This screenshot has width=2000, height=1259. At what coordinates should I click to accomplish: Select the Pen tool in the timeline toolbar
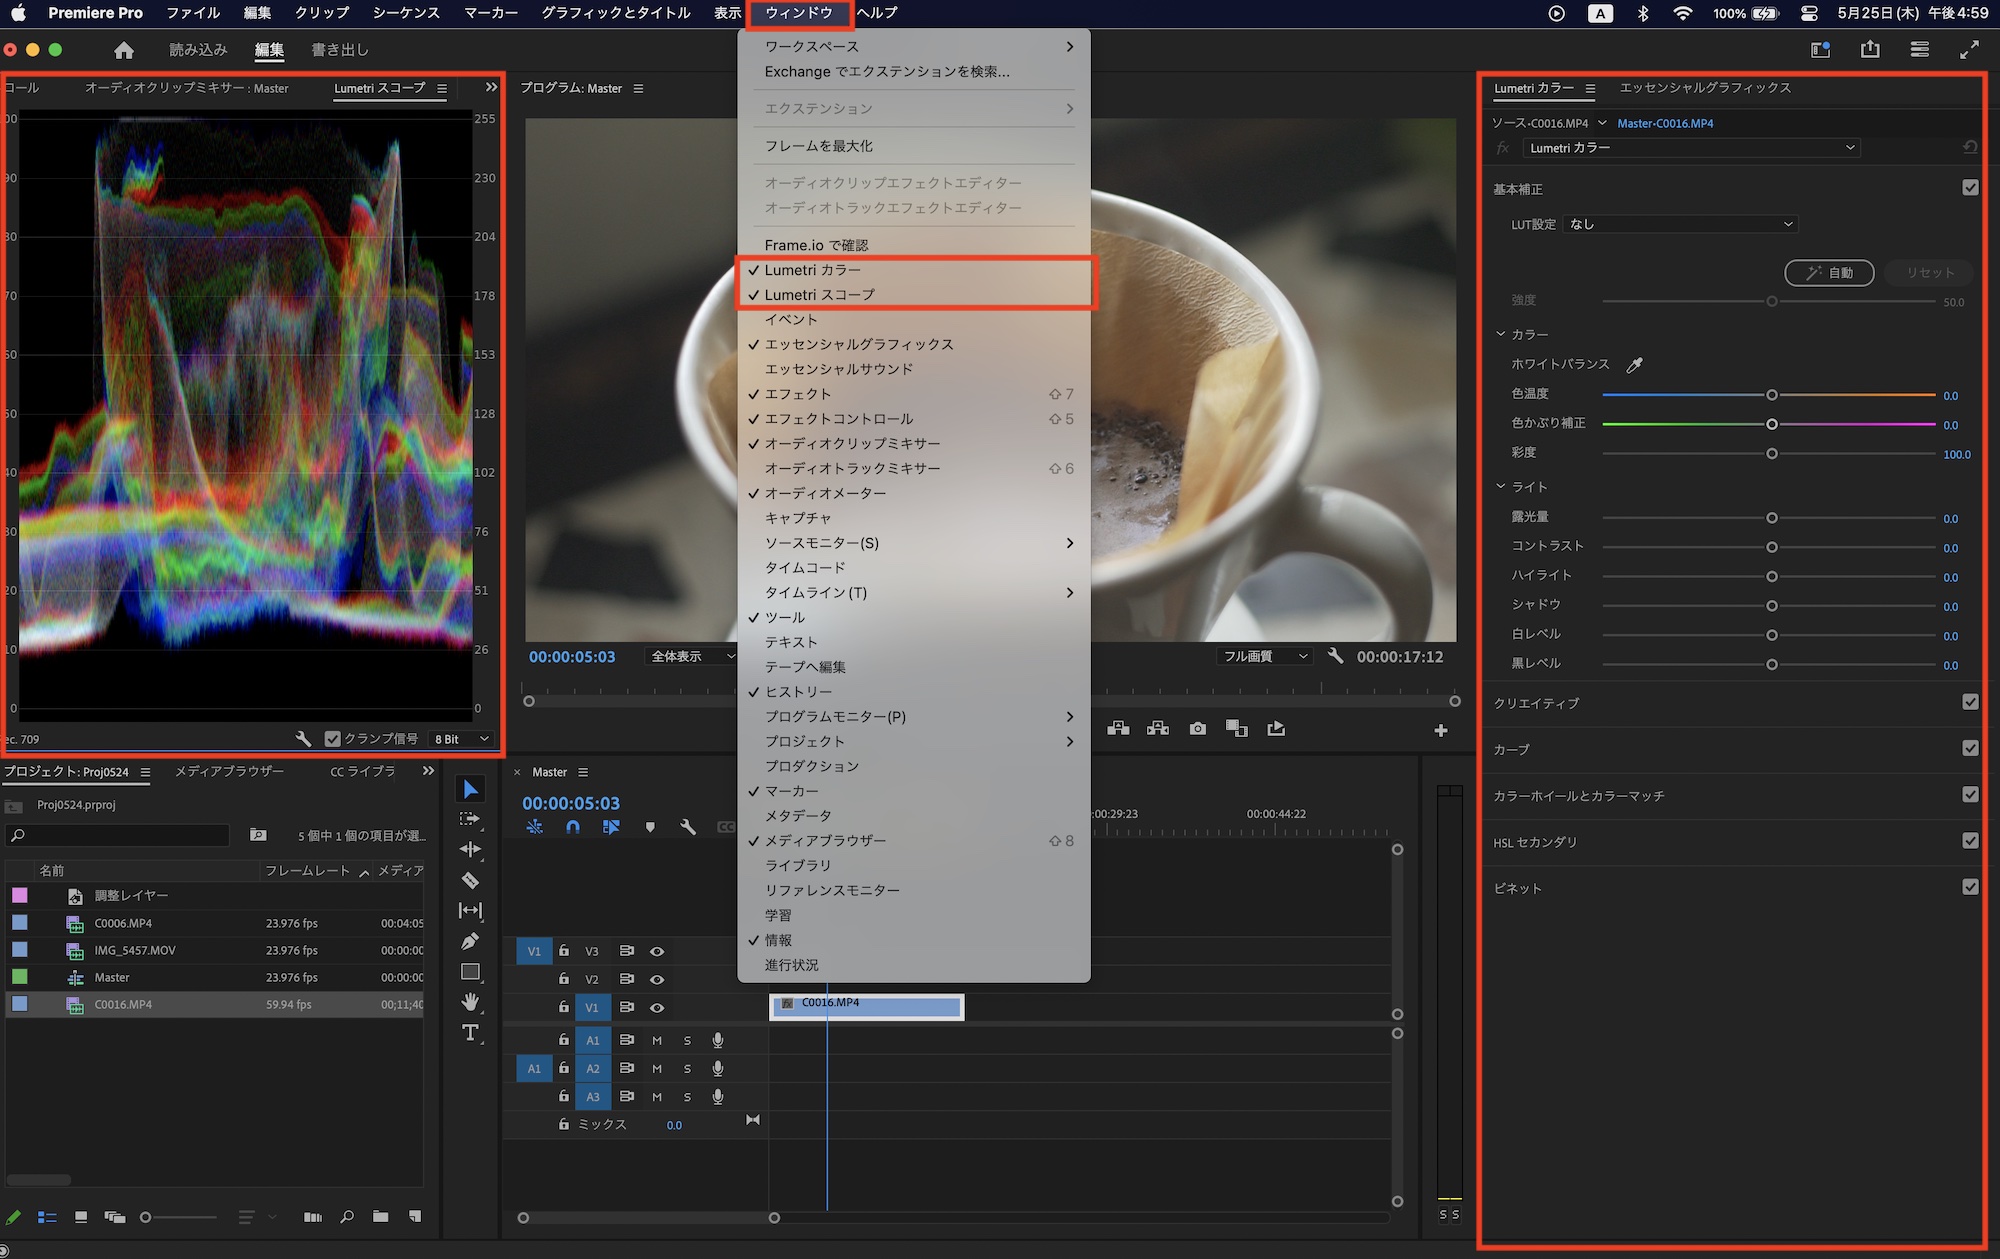point(470,940)
